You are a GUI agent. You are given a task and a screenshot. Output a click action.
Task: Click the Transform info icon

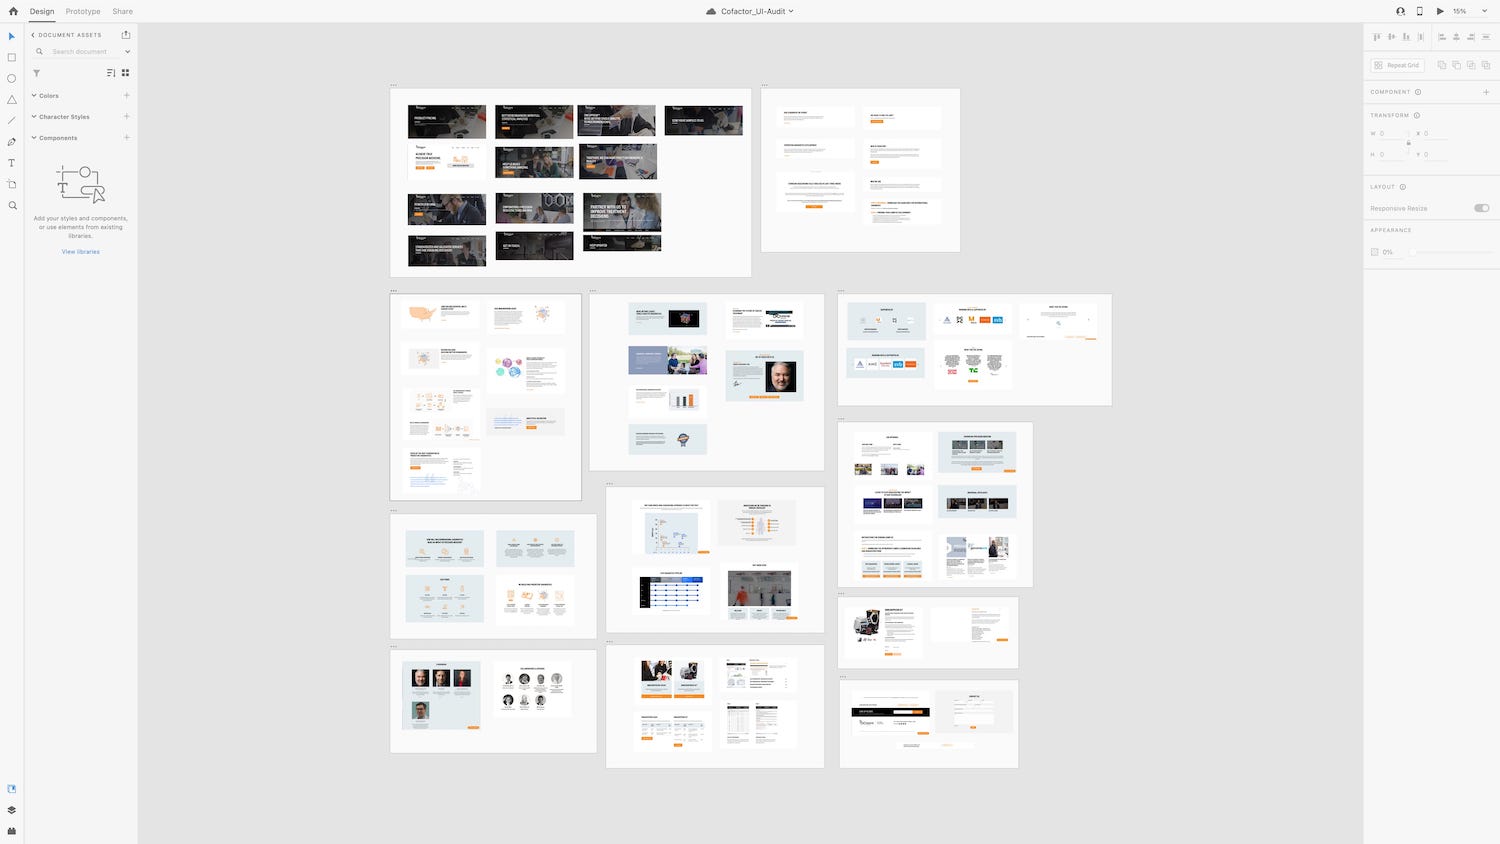[1417, 115]
